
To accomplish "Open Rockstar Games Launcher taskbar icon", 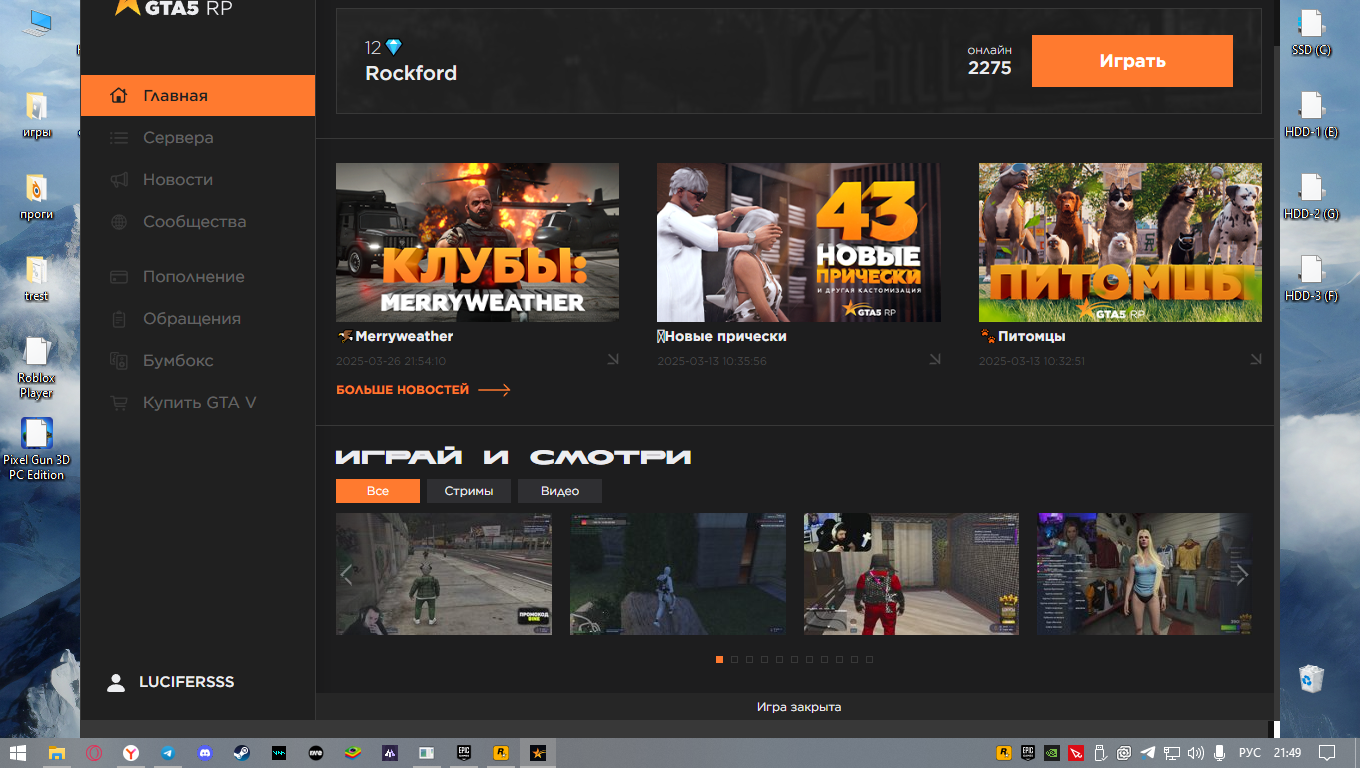I will [500, 753].
